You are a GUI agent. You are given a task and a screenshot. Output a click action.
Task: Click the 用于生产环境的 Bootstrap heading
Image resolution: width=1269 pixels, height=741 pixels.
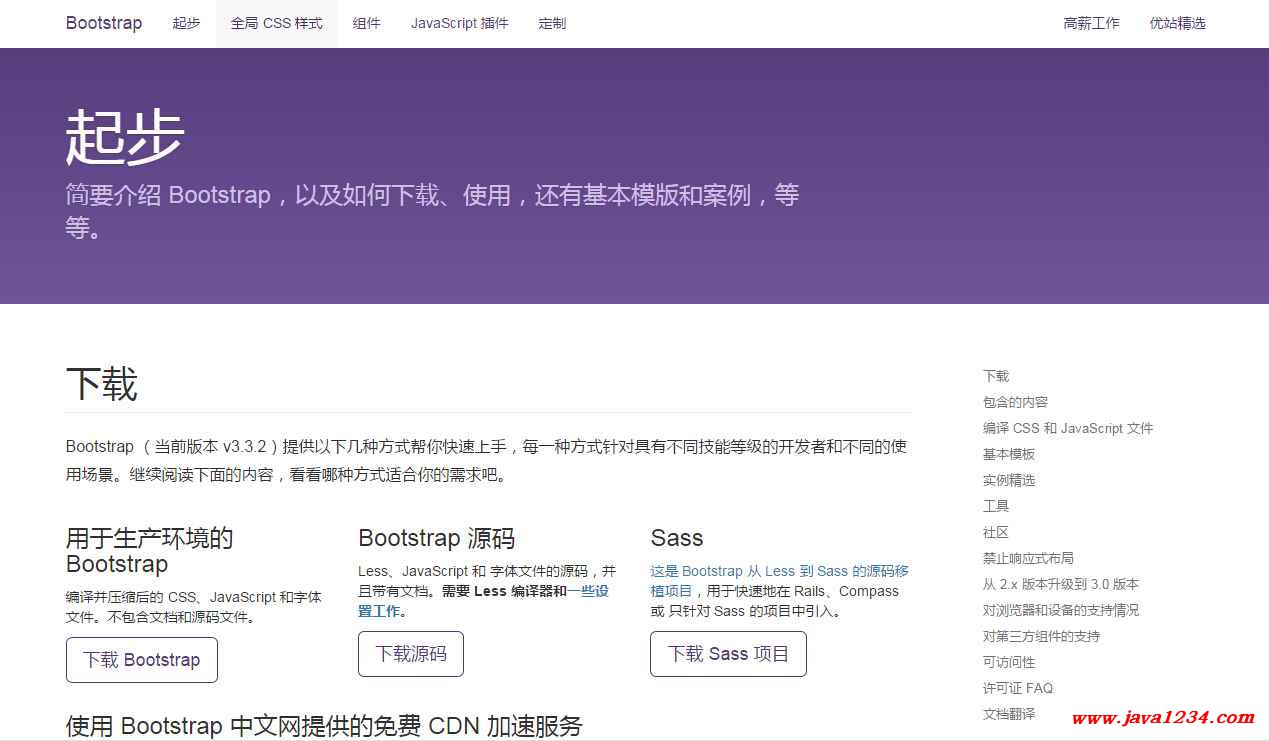click(x=150, y=551)
